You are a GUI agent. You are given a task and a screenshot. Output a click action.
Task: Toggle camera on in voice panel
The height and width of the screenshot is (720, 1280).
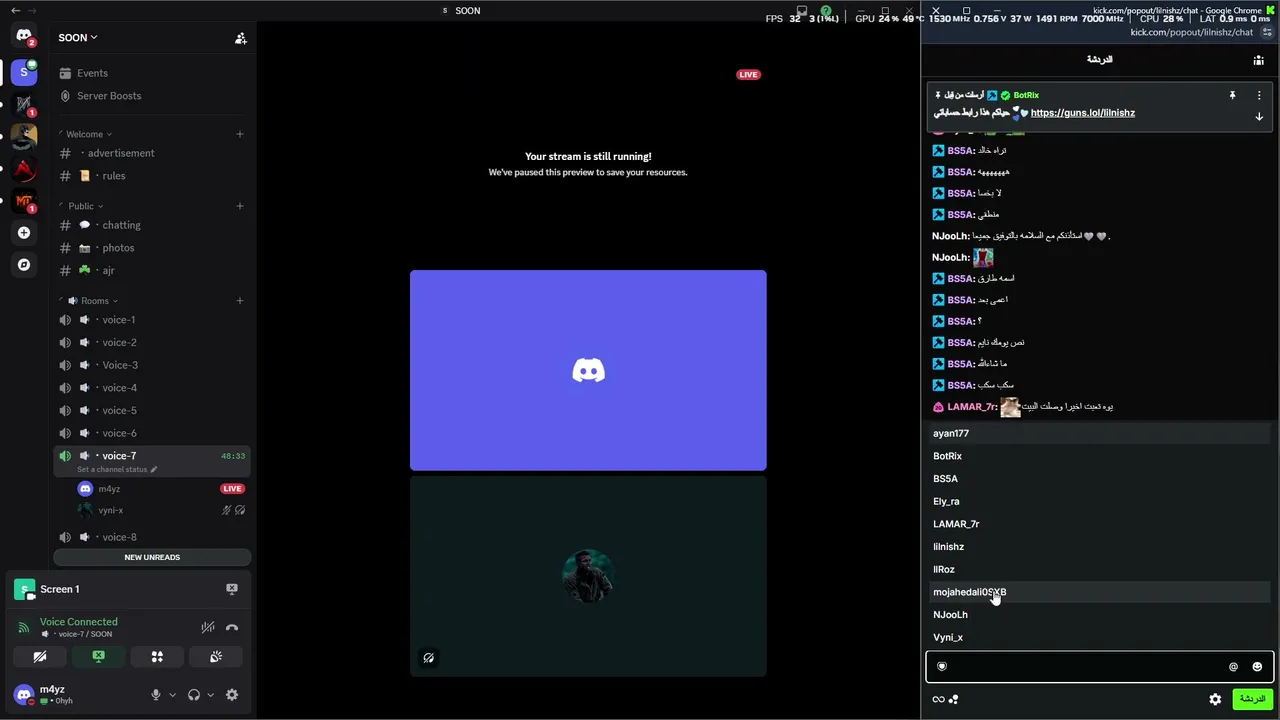[x=40, y=657]
